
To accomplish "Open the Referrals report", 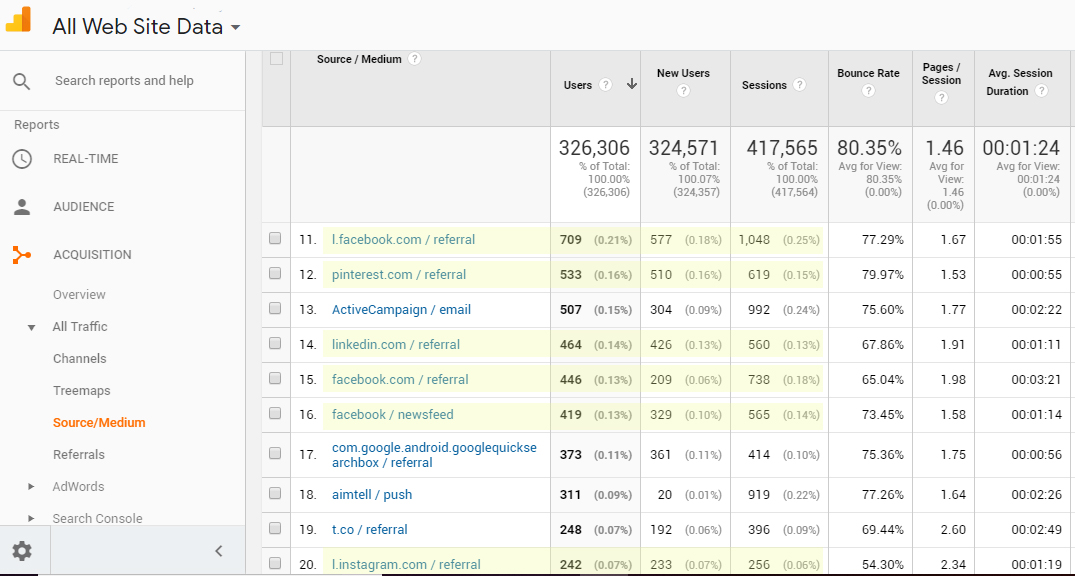I will pyautogui.click(x=79, y=455).
